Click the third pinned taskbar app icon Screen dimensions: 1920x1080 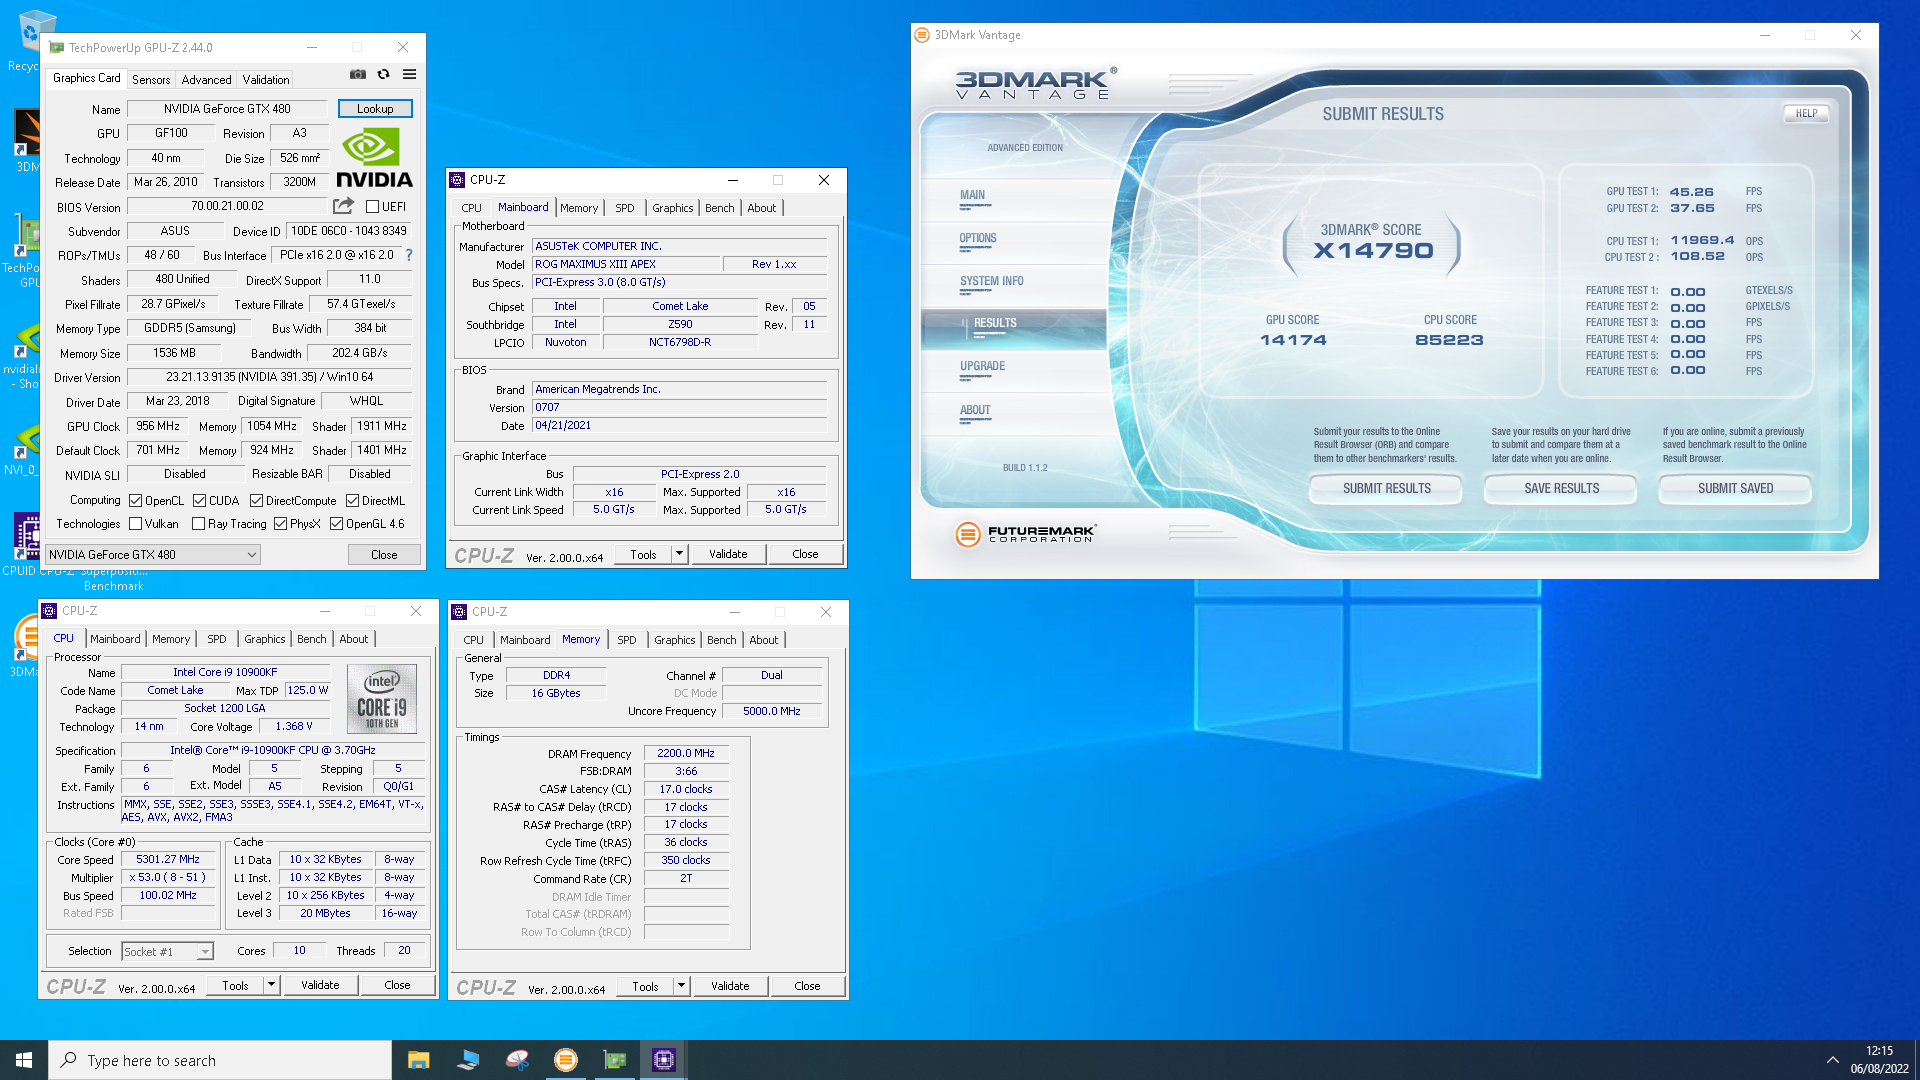tap(517, 1060)
